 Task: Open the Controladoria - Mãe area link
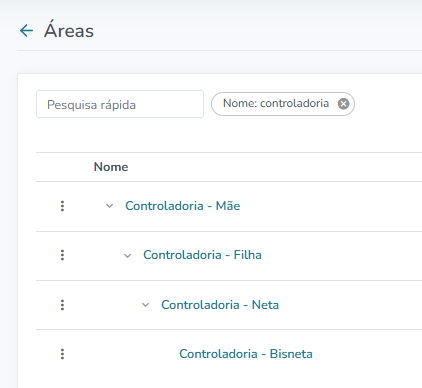[183, 206]
